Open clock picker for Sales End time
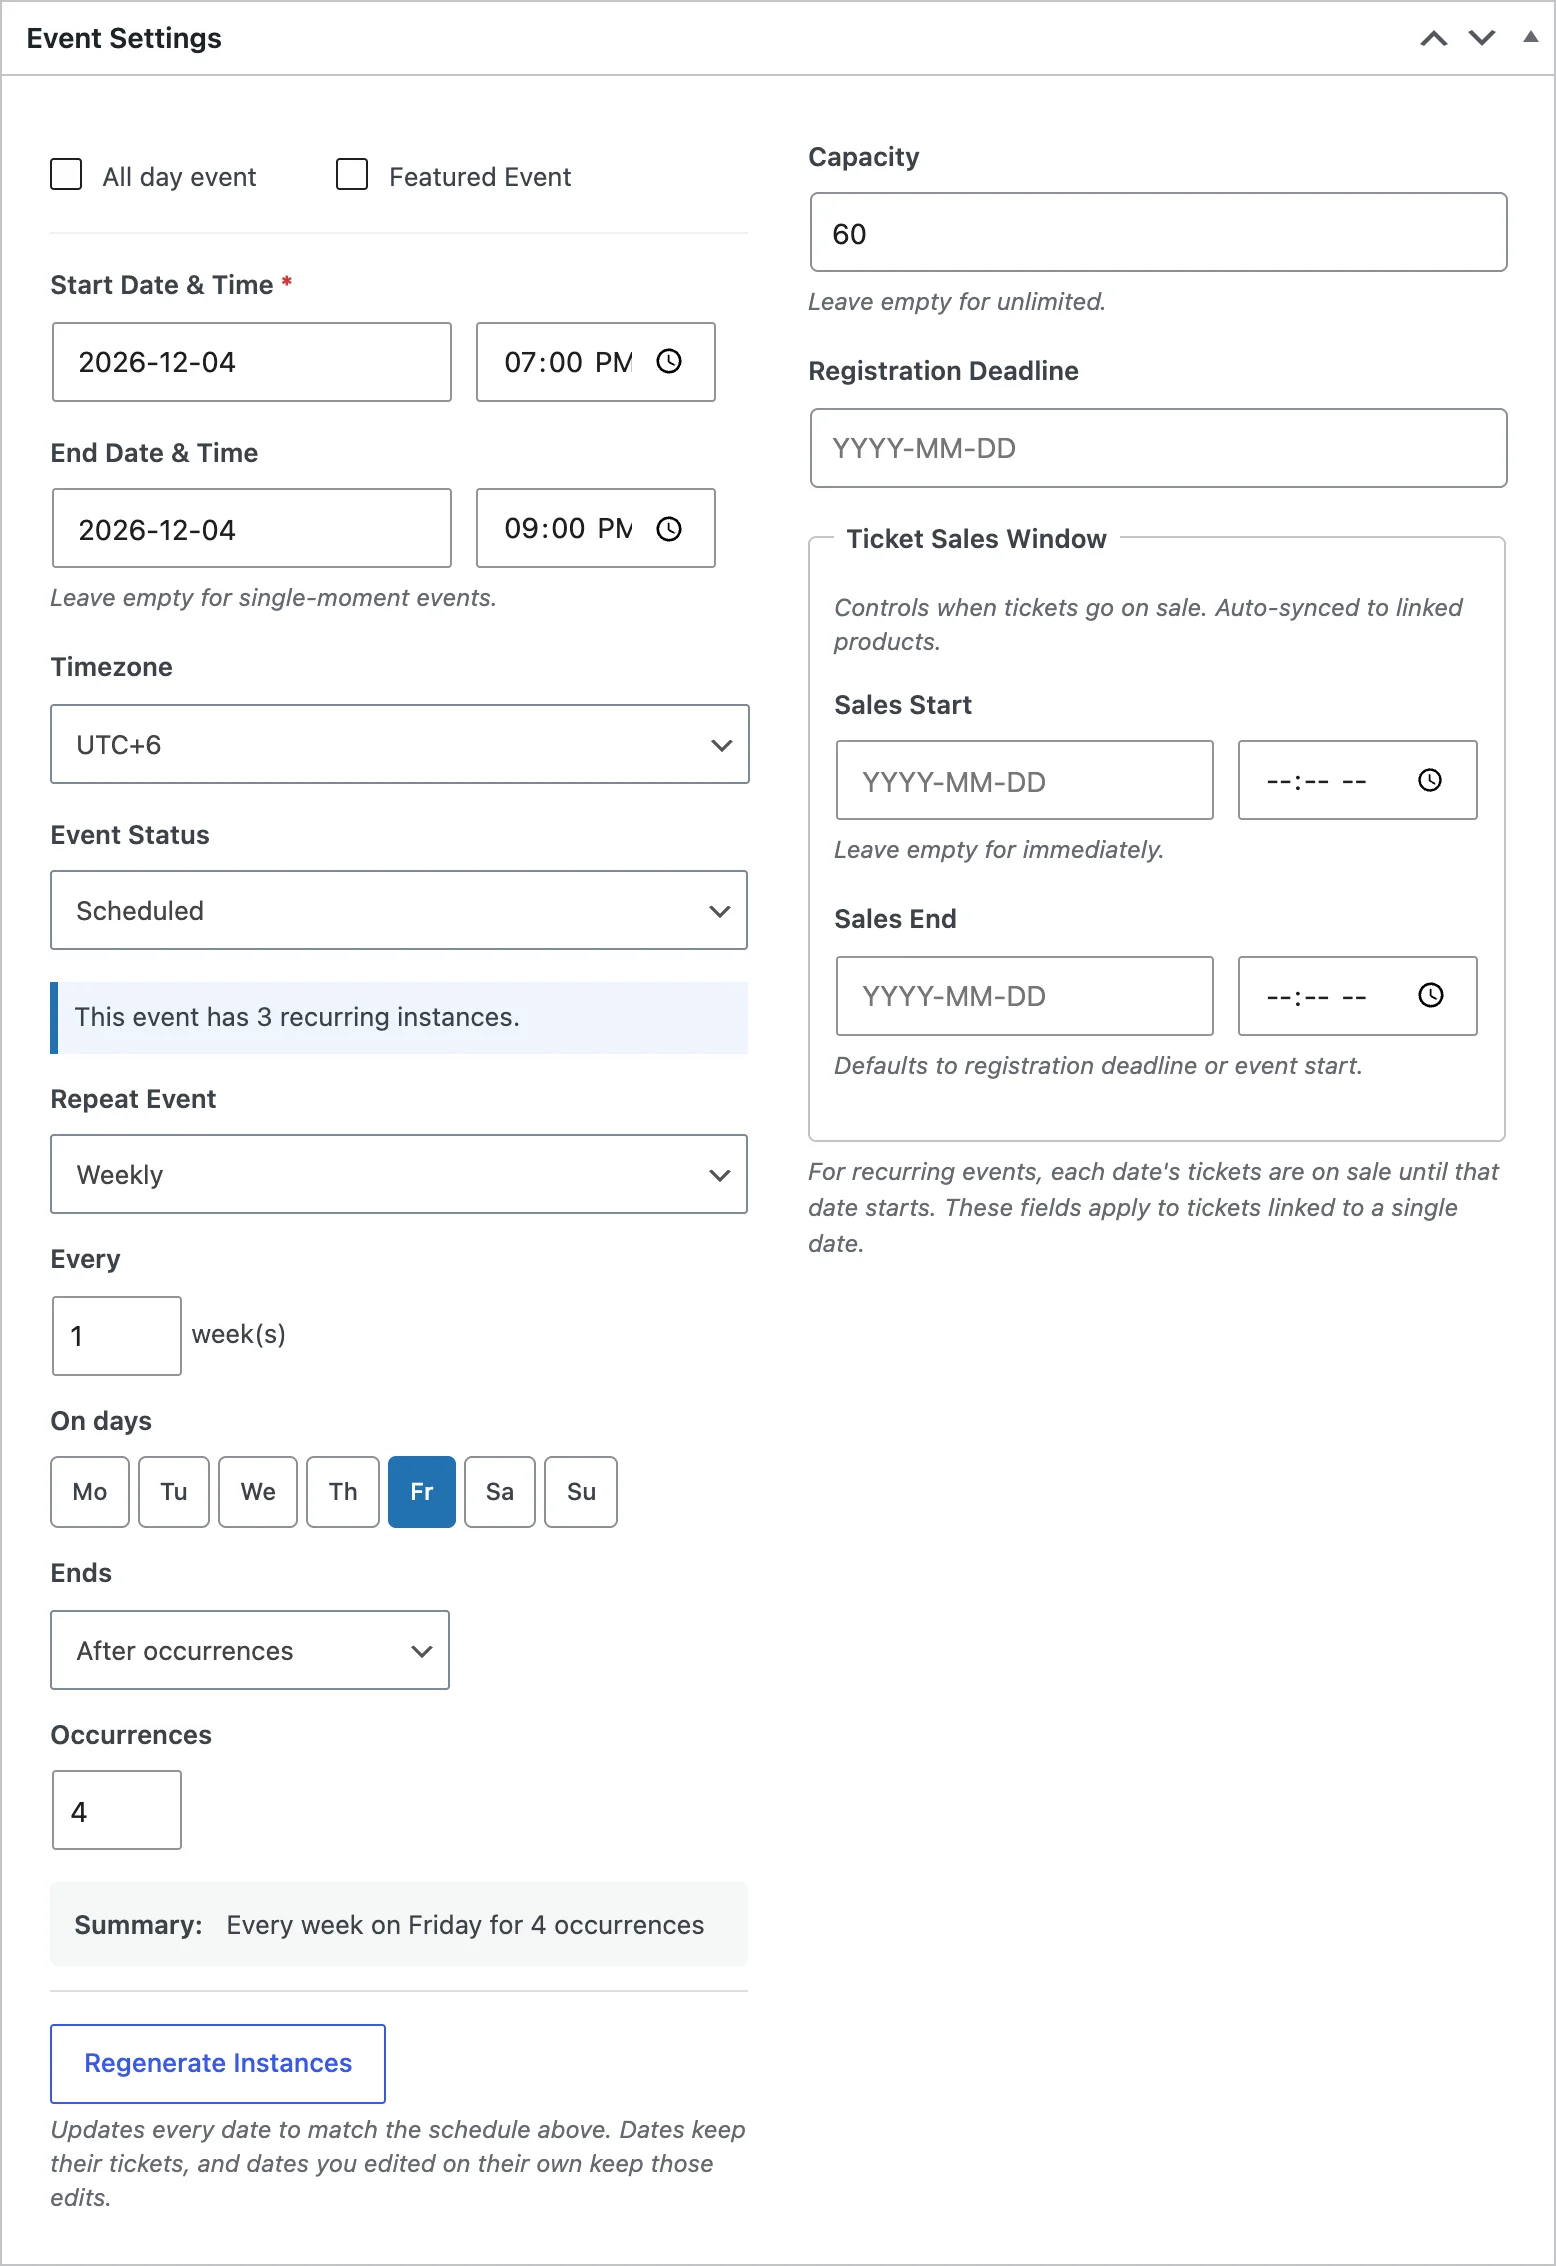The image size is (1556, 2266). (x=1430, y=995)
